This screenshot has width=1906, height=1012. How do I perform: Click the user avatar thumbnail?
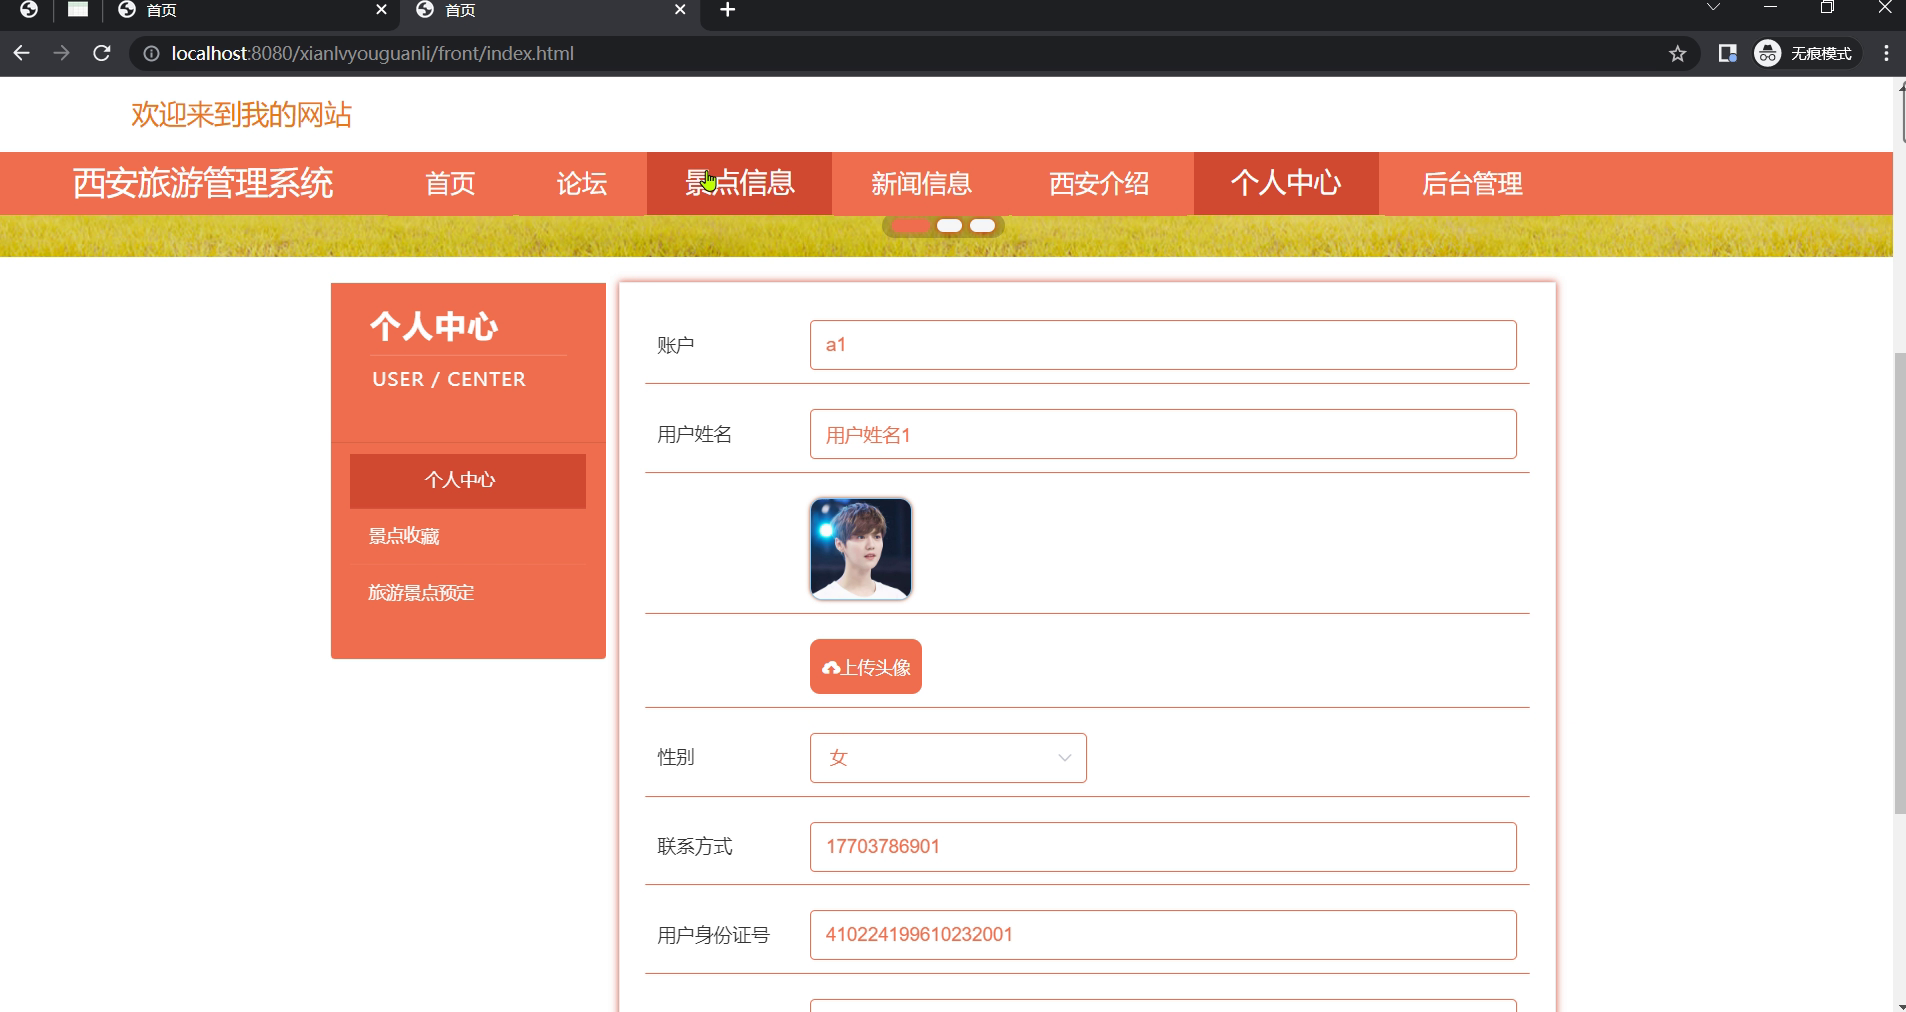point(861,549)
